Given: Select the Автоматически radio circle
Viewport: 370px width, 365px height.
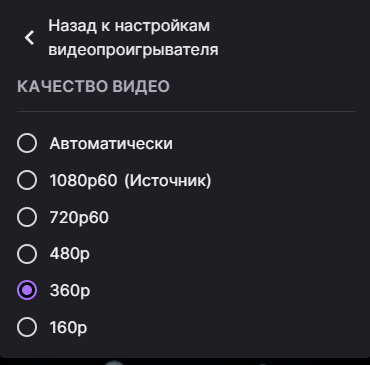Looking at the screenshot, I should pos(27,144).
